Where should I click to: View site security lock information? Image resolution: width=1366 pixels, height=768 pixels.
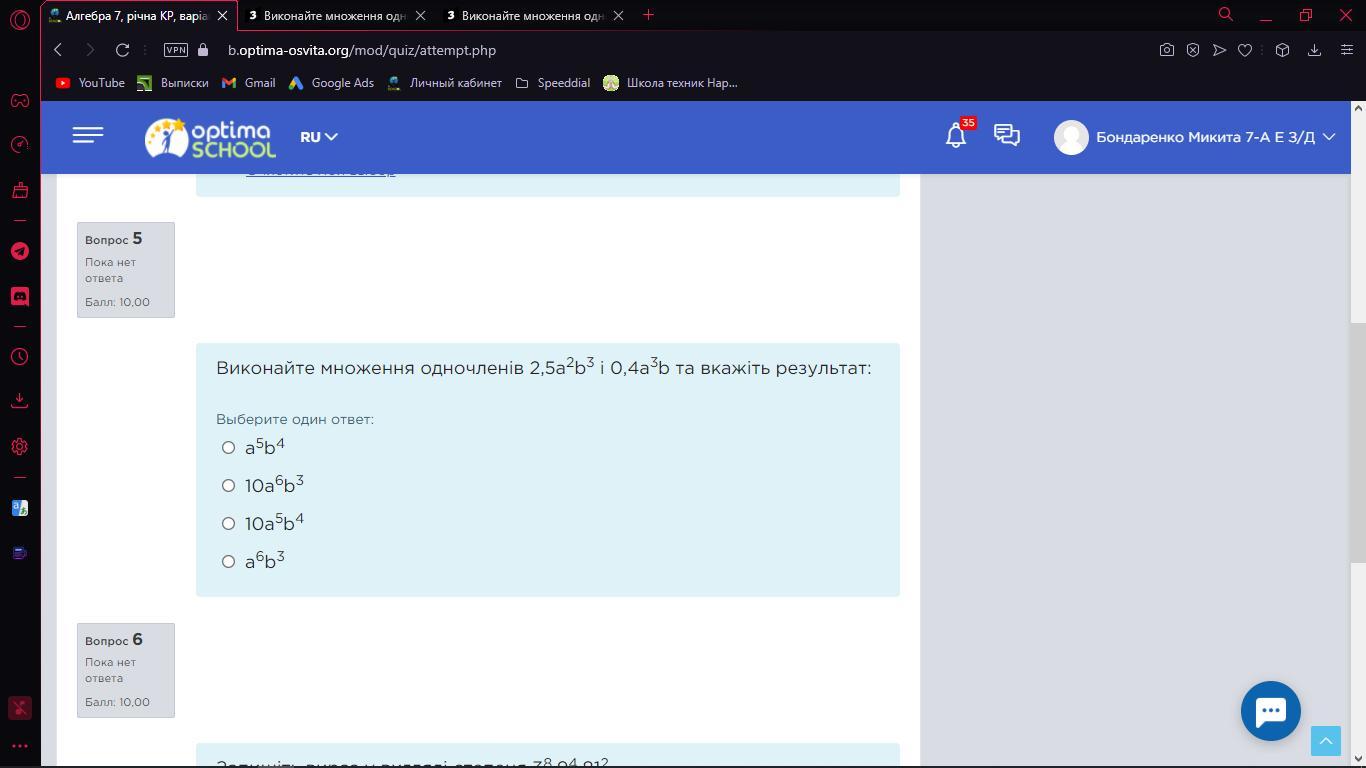[x=204, y=50]
